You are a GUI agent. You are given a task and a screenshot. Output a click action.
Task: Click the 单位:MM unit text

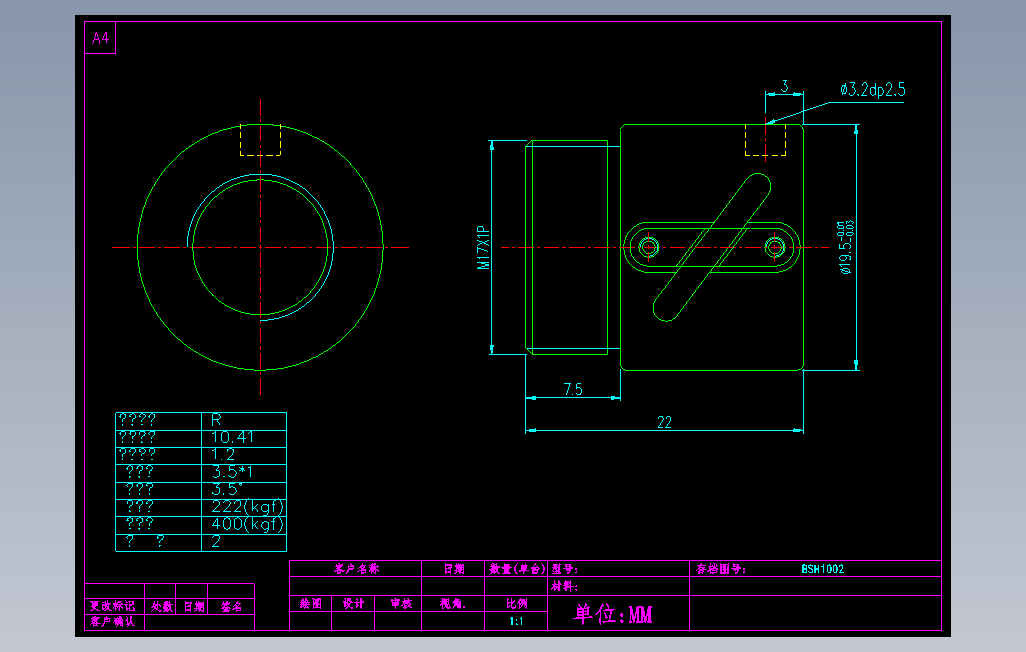point(613,614)
